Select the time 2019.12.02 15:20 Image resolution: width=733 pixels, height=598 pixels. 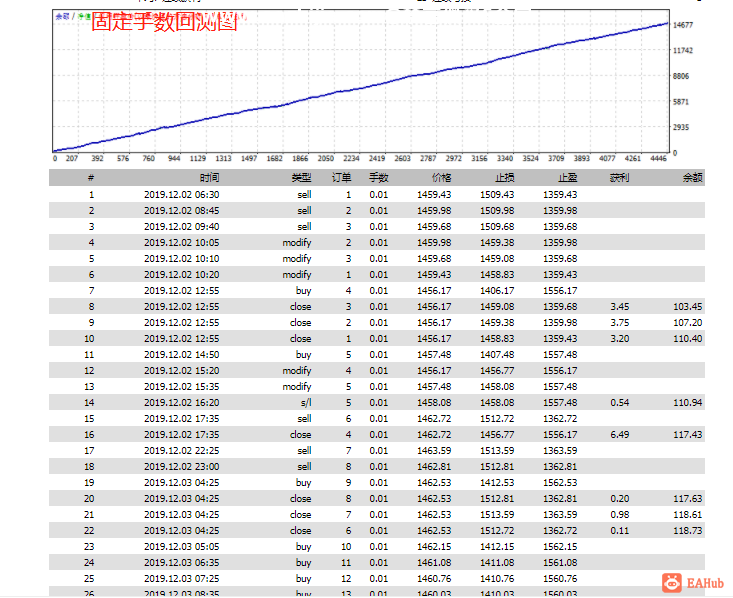(181, 370)
